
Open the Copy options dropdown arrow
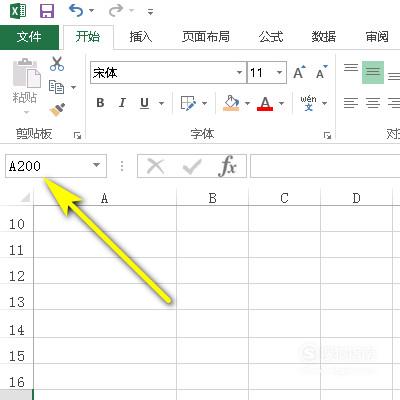(x=73, y=88)
